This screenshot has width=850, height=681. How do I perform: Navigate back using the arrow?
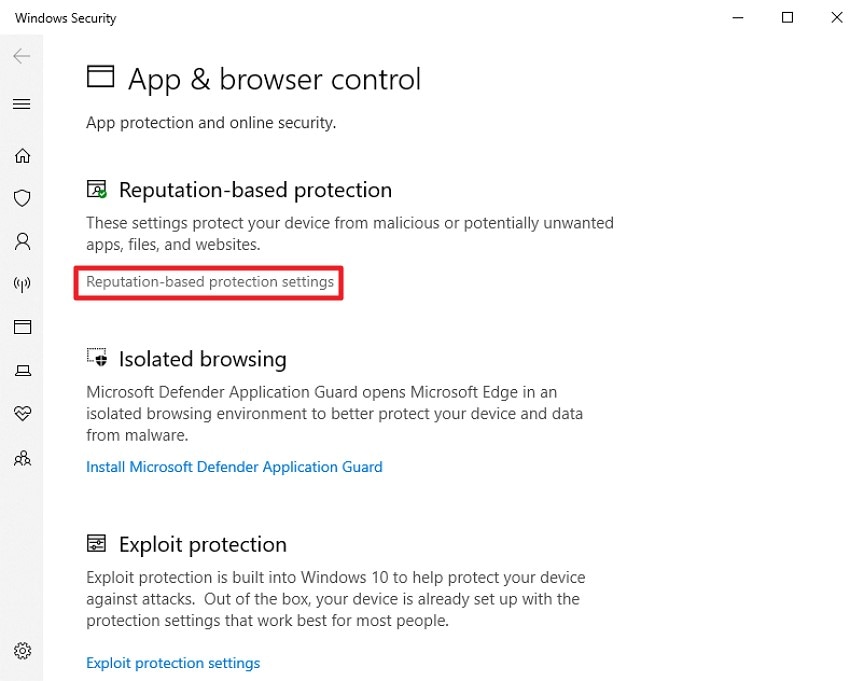tap(21, 56)
